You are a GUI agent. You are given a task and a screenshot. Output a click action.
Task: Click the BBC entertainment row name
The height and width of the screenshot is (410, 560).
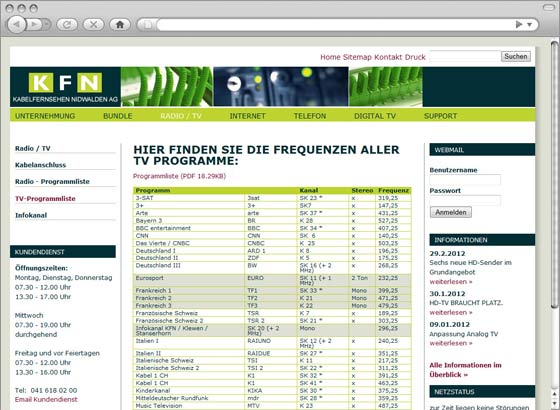click(x=163, y=228)
